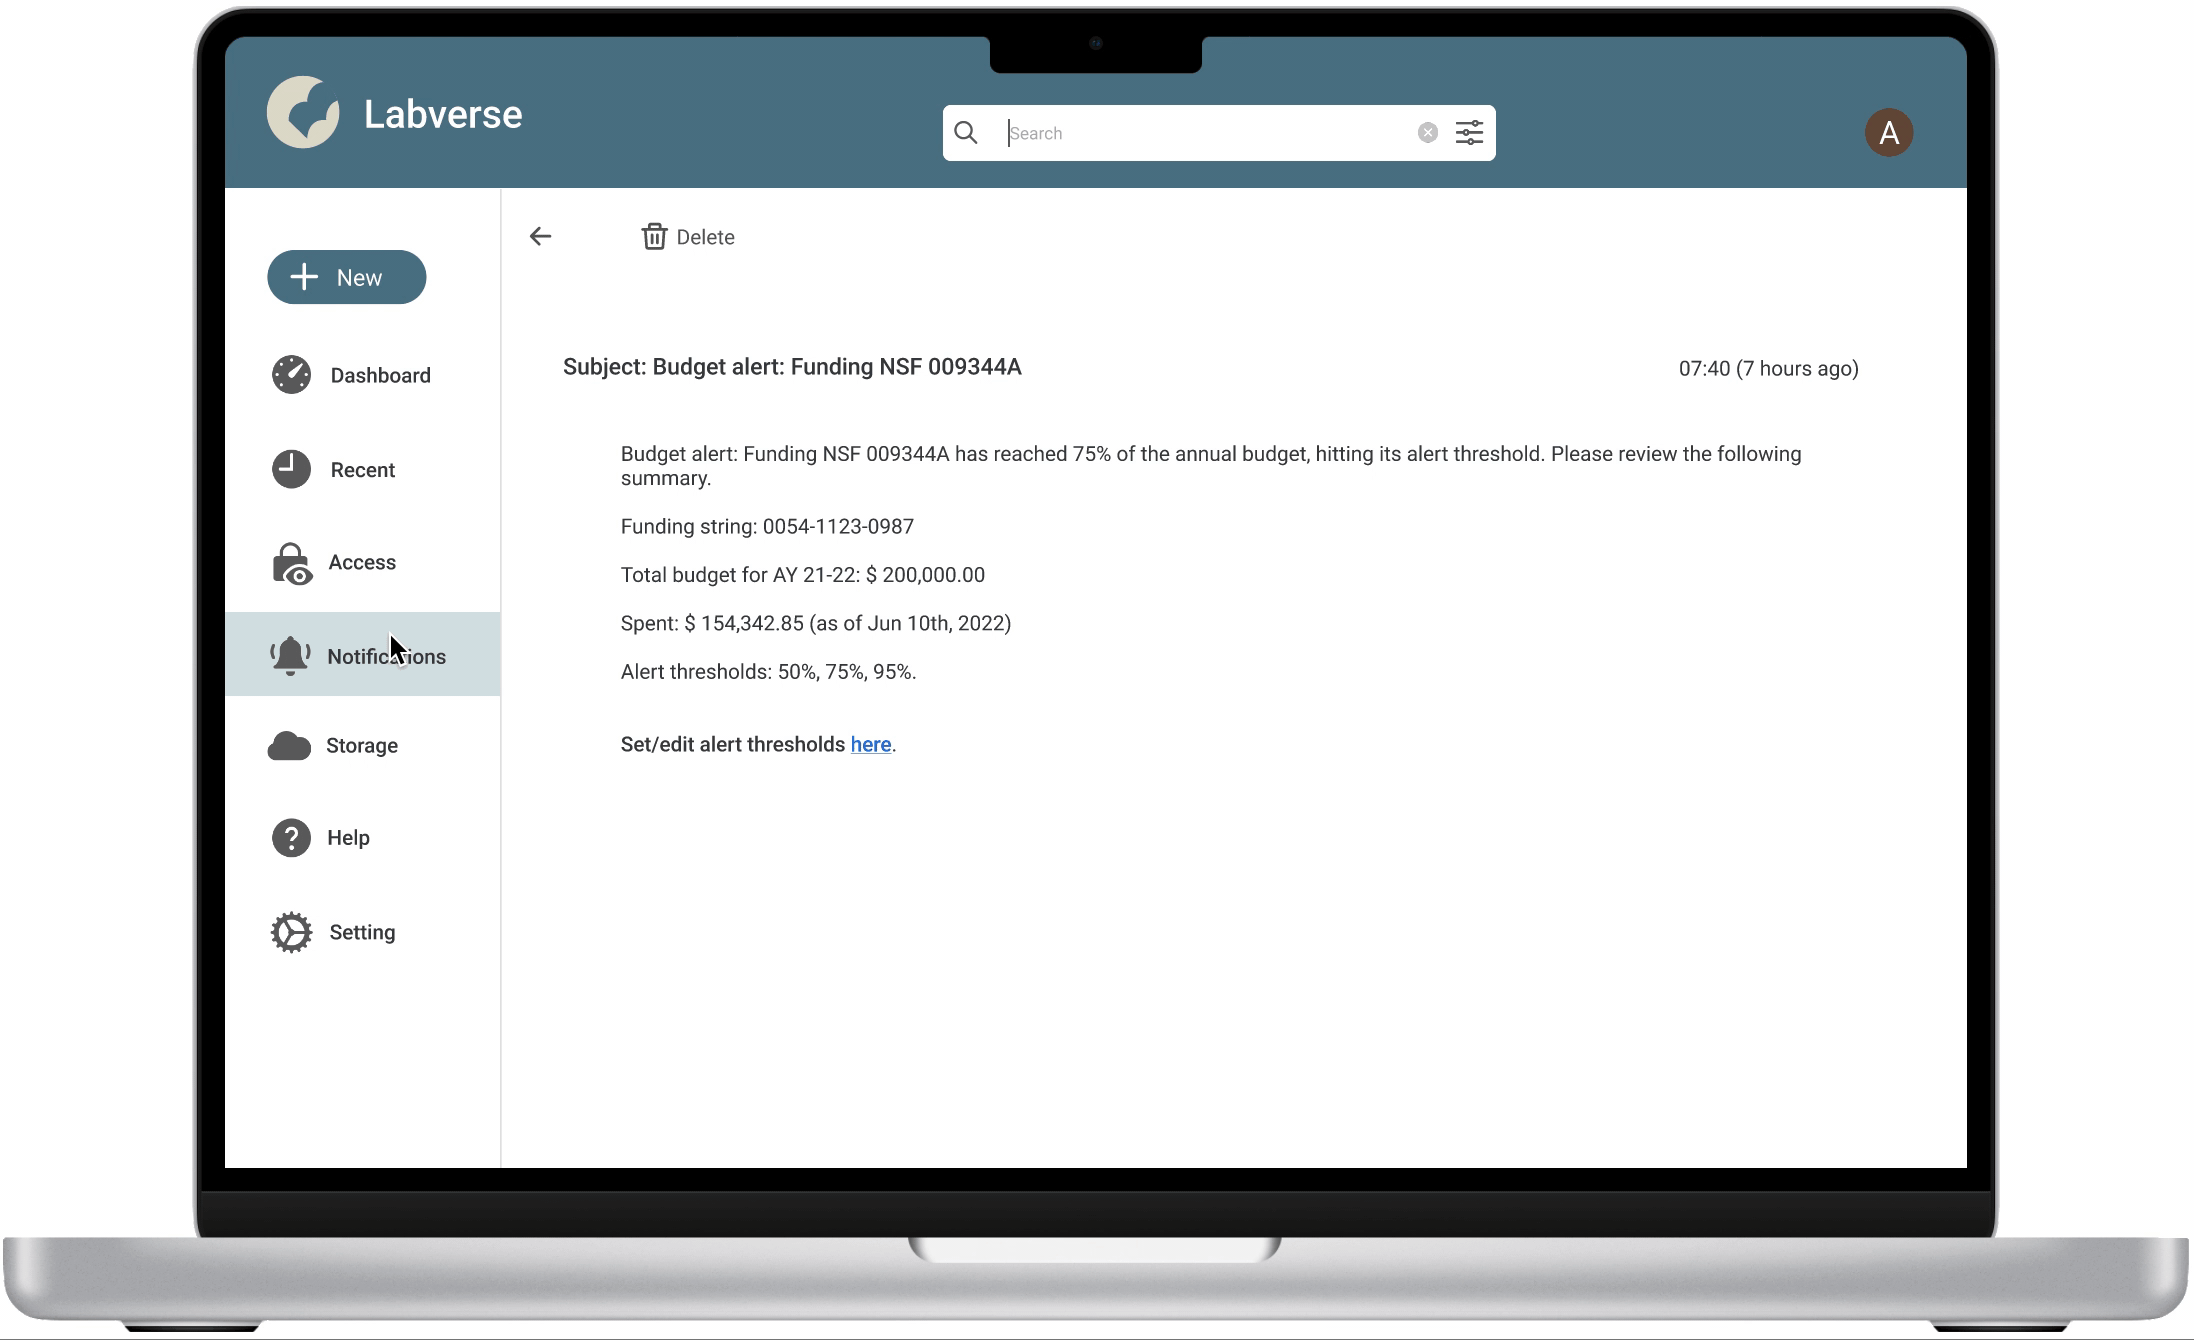The height and width of the screenshot is (1340, 2194).
Task: Go back using the arrow icon
Action: (541, 236)
